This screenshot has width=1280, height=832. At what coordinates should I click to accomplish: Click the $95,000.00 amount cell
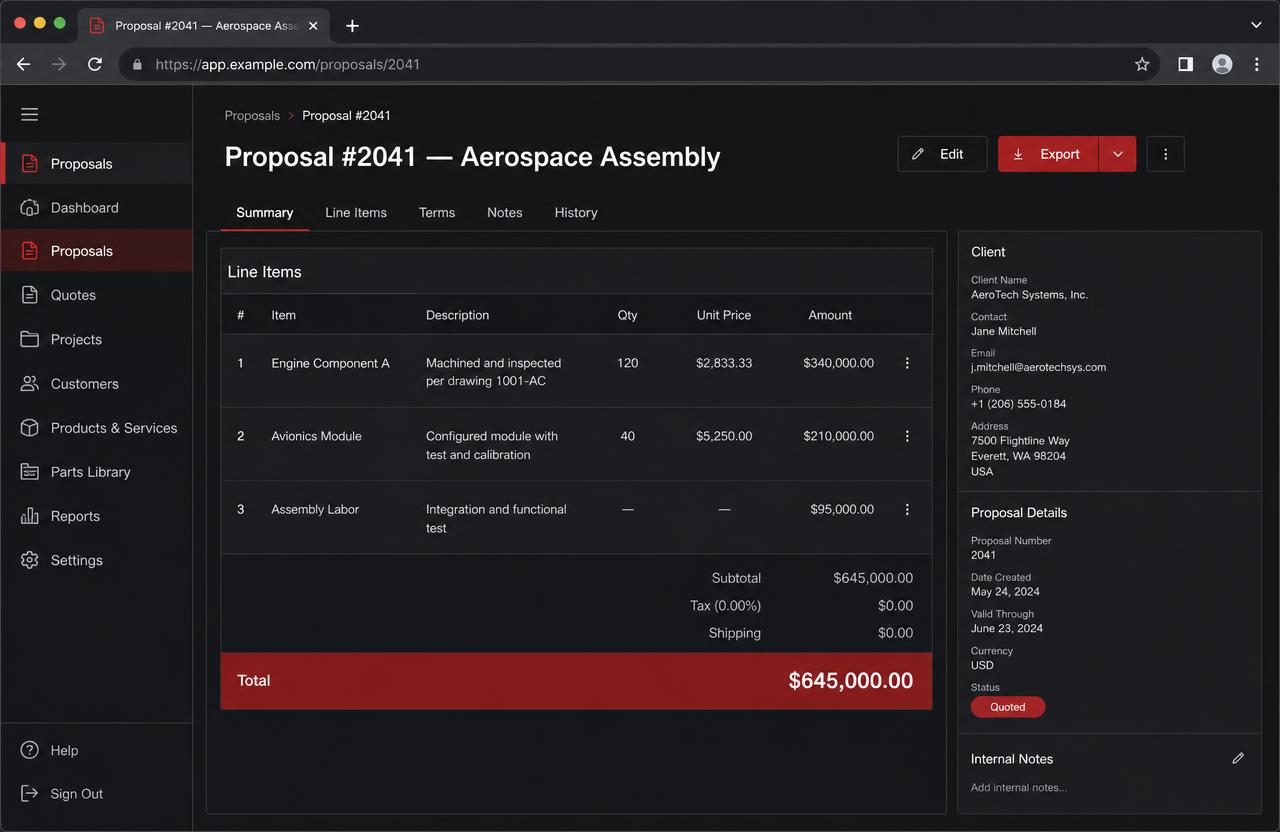pos(842,509)
